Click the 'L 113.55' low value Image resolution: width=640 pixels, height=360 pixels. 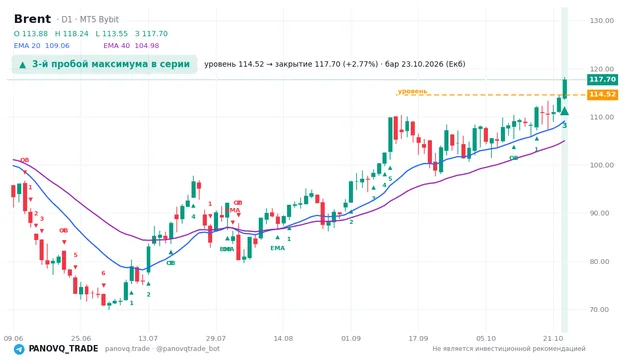click(111, 33)
